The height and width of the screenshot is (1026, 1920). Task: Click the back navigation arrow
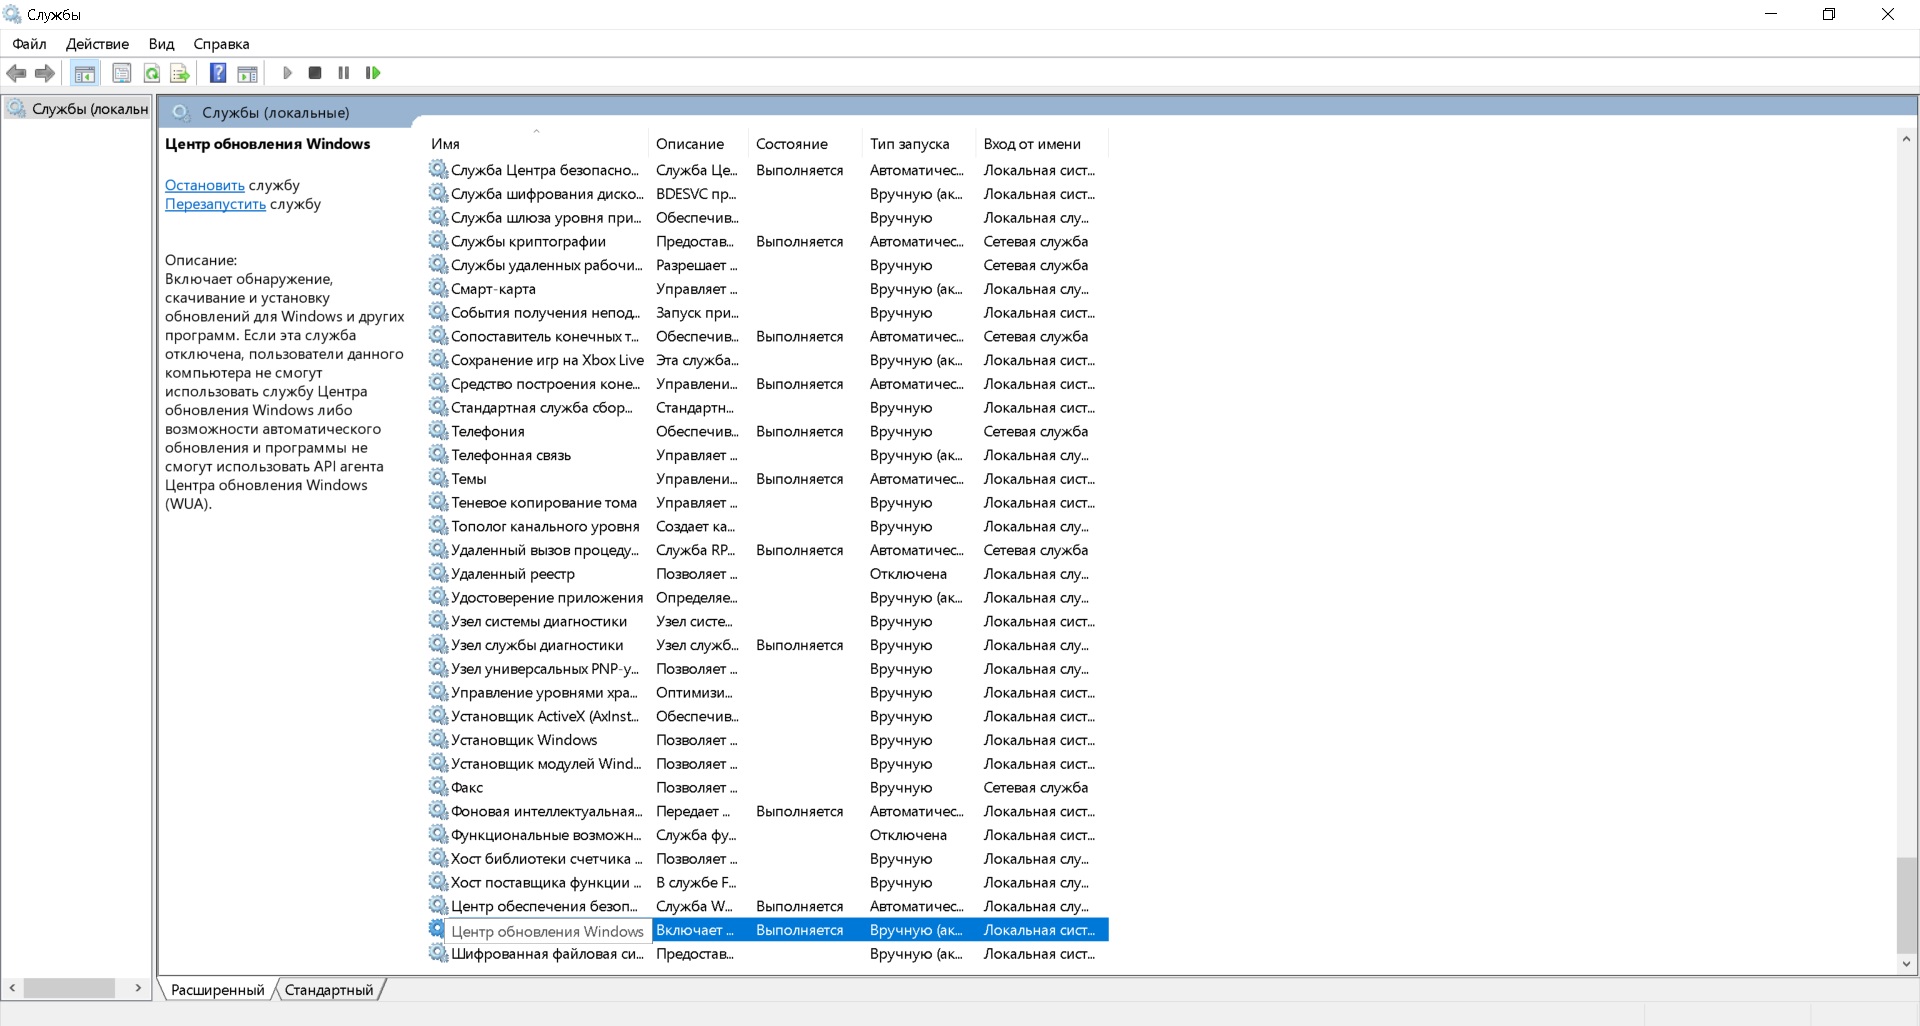click(x=16, y=73)
